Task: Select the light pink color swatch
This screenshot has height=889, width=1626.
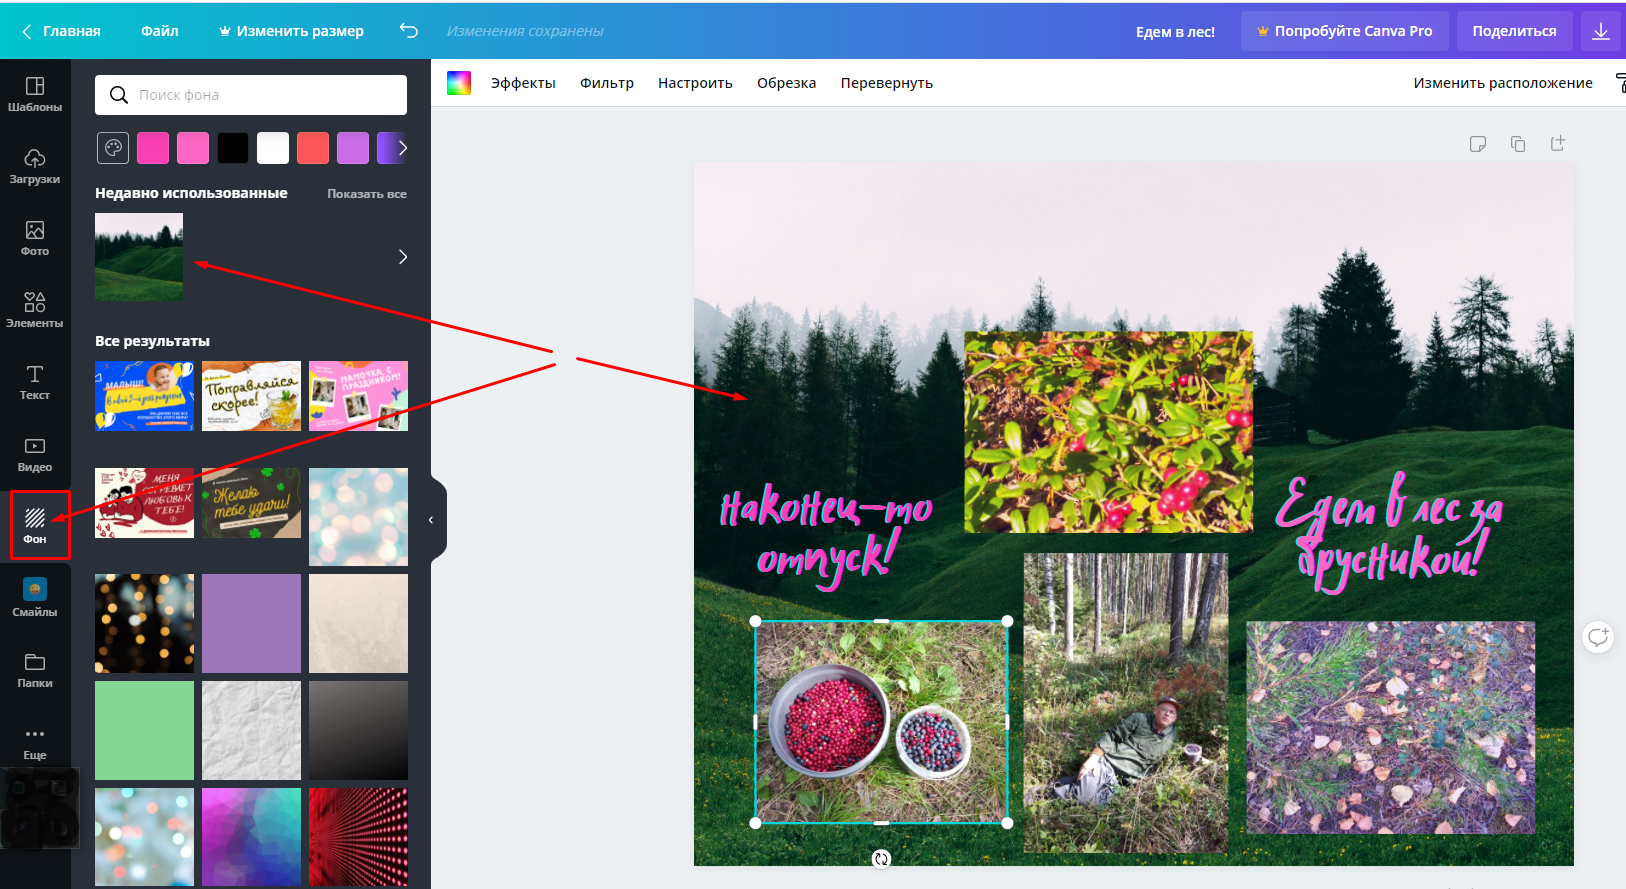Action: (x=193, y=148)
